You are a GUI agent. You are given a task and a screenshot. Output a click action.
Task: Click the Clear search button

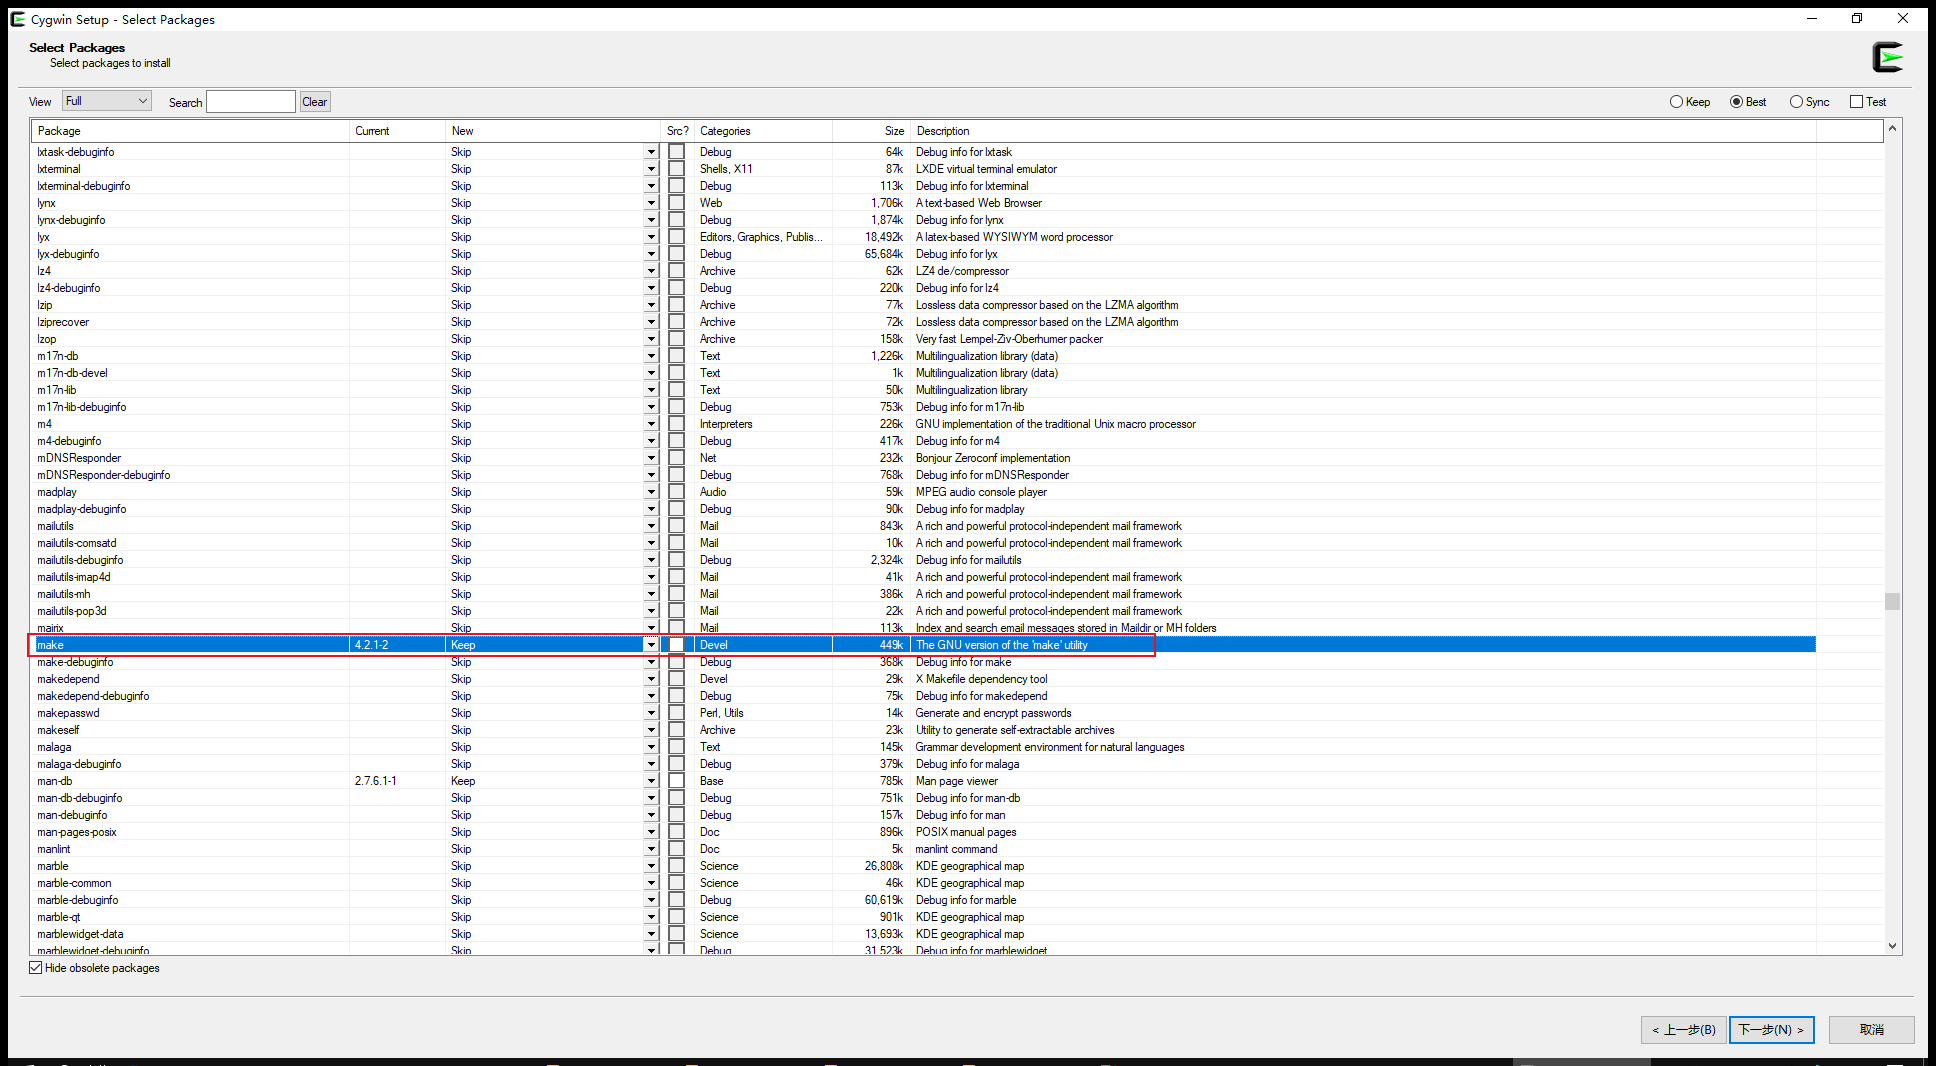(x=315, y=102)
